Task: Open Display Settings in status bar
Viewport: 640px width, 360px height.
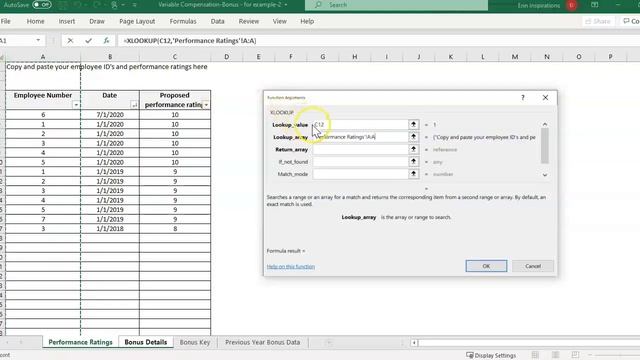Action: click(x=491, y=356)
